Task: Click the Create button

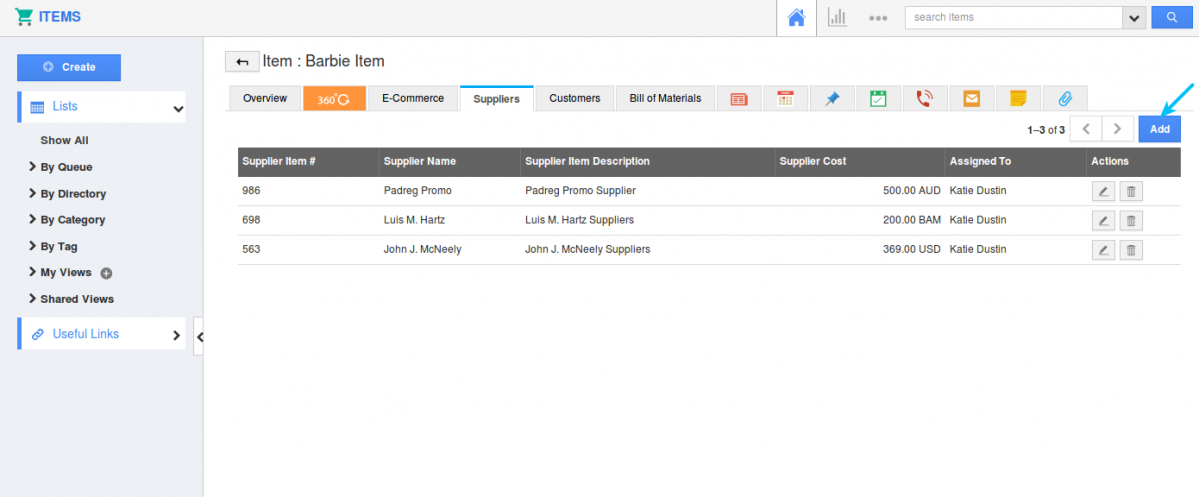Action: click(x=69, y=67)
